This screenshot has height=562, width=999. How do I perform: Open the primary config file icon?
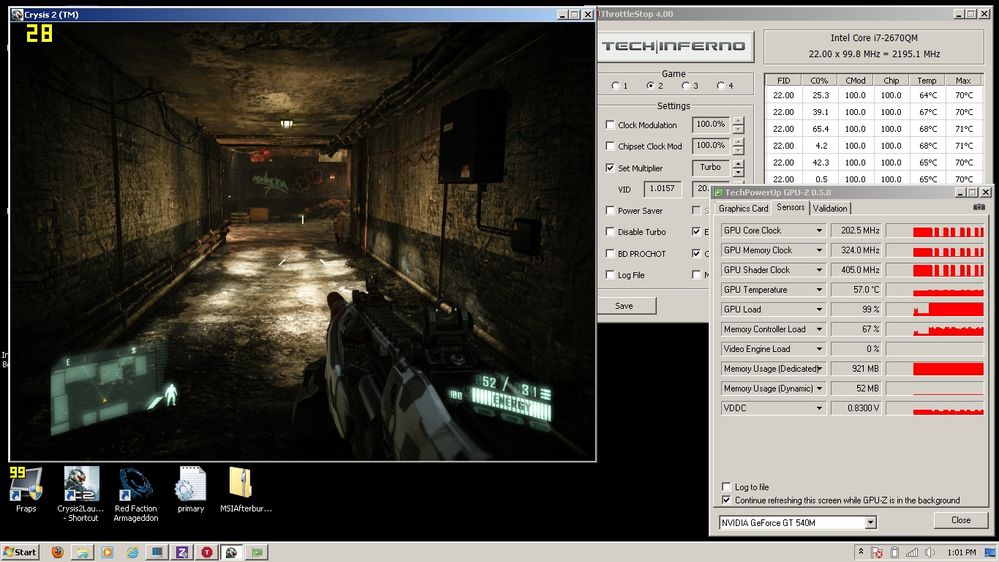coord(190,489)
